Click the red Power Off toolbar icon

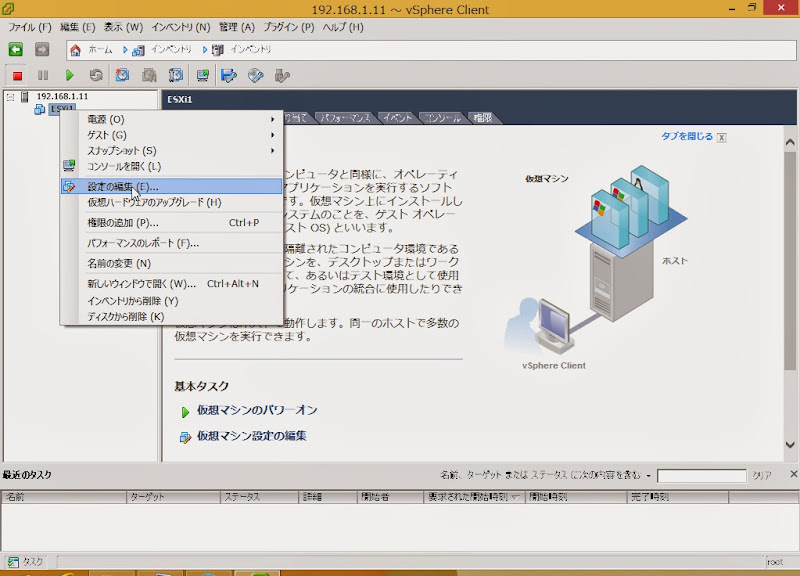17,76
